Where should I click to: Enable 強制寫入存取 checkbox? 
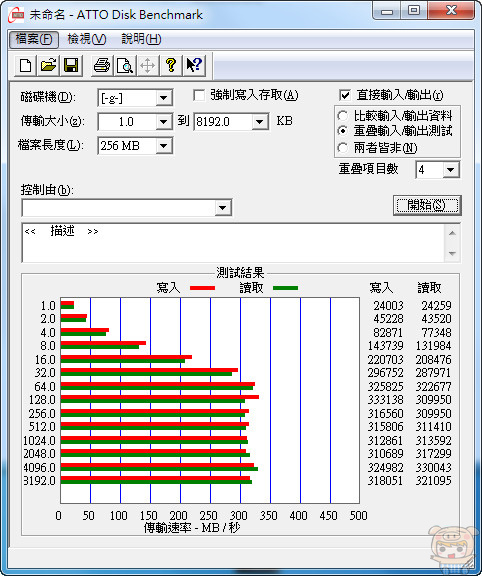click(199, 96)
